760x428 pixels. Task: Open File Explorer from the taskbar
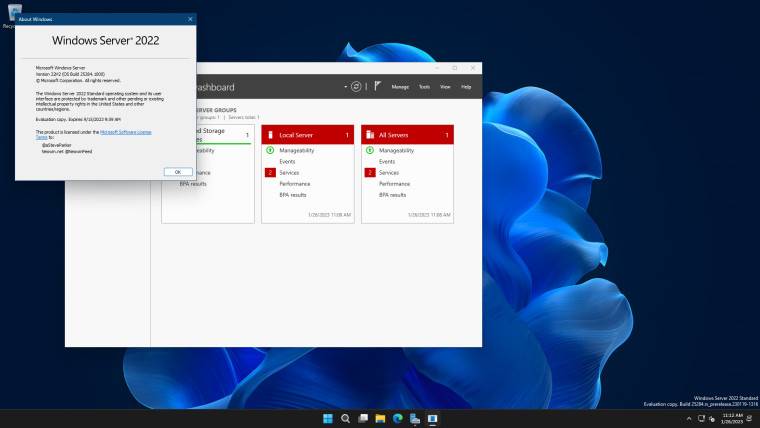click(x=380, y=418)
